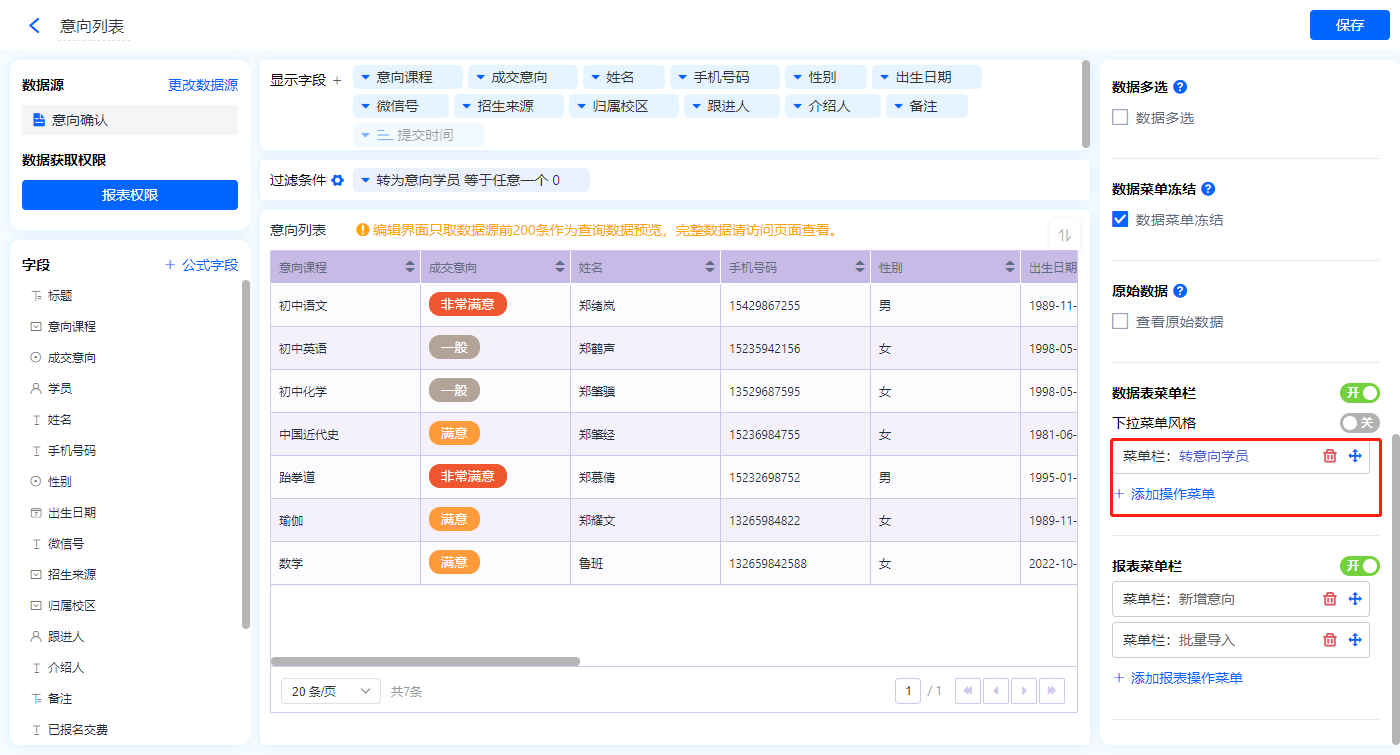
Task: Delete the 批量导入 menu item
Action: [1329, 640]
